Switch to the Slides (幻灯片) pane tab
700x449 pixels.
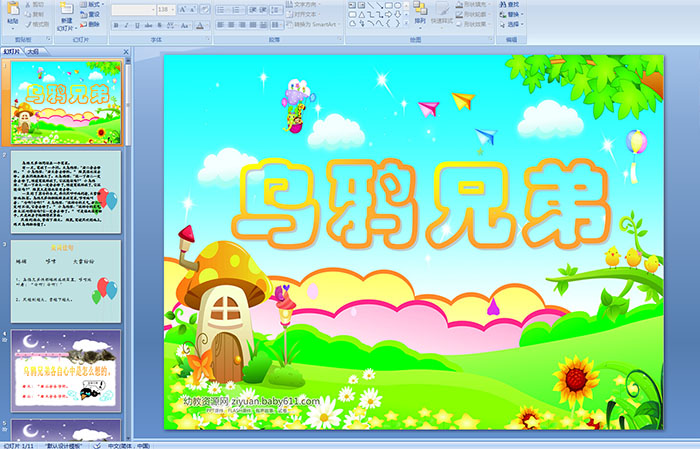coord(11,52)
